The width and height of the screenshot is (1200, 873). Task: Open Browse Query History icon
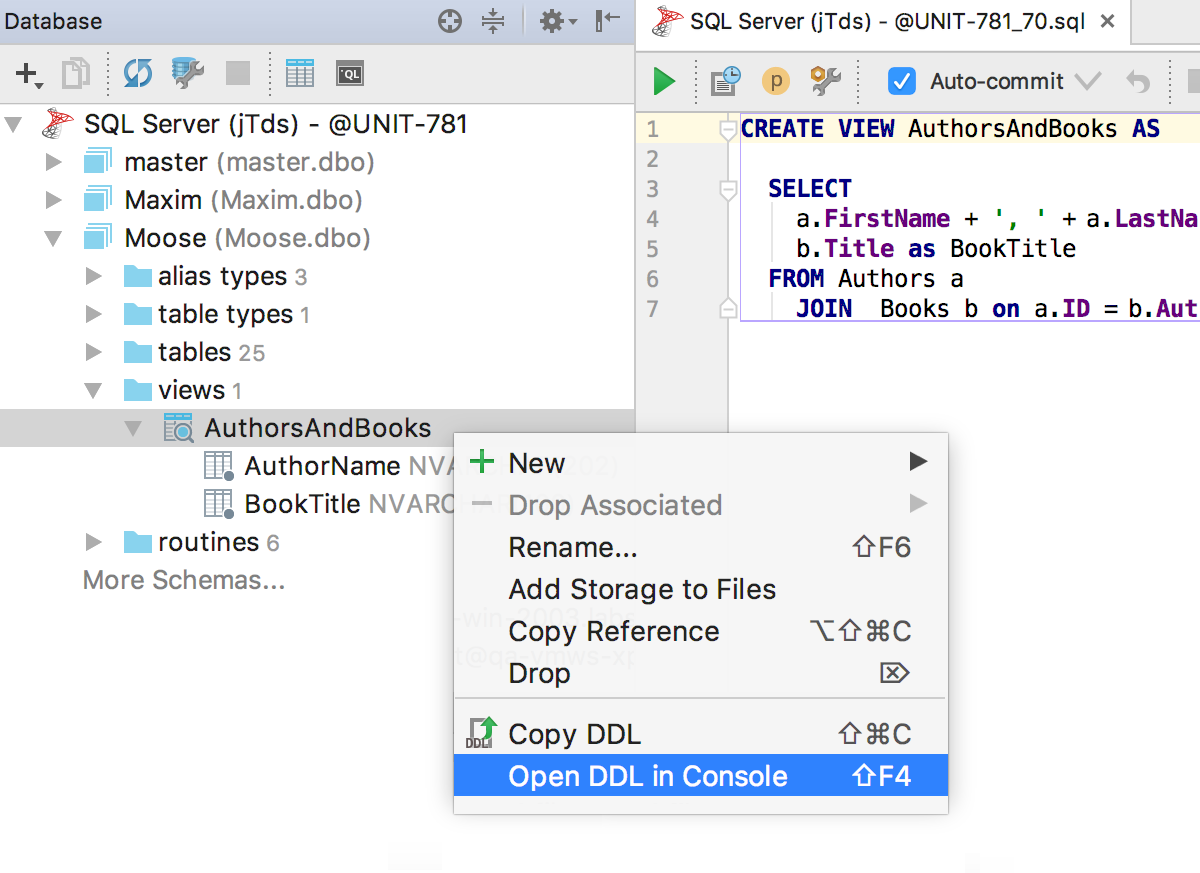point(725,81)
